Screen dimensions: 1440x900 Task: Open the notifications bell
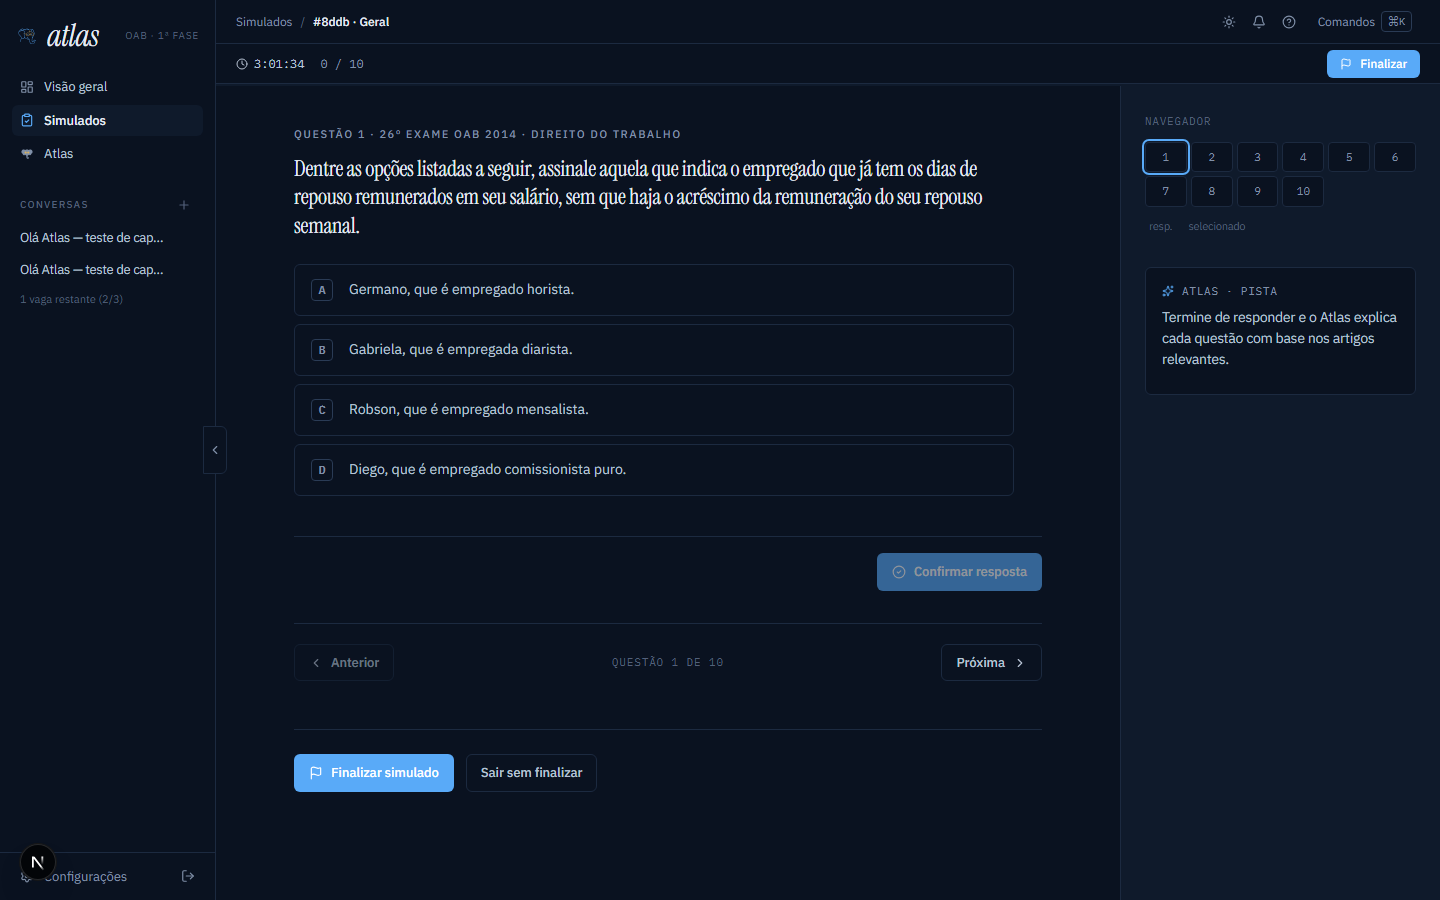tap(1259, 22)
